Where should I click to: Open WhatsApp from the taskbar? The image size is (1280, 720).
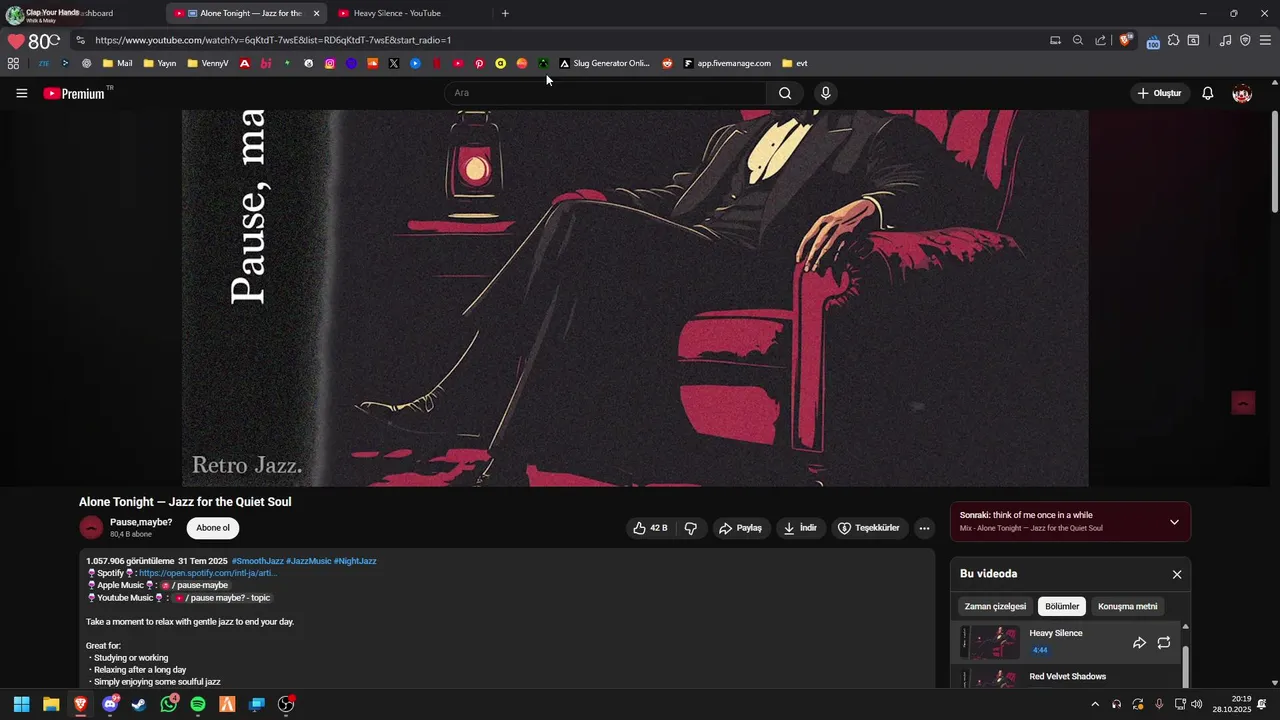(169, 704)
